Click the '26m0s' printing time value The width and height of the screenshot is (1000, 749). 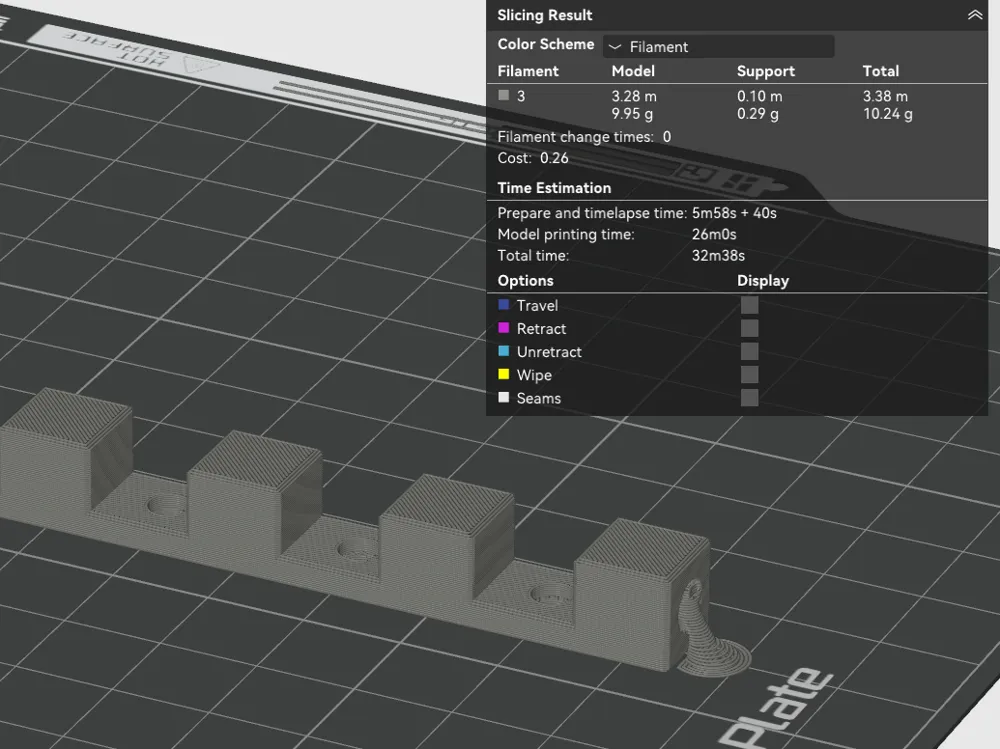pyautogui.click(x=714, y=235)
